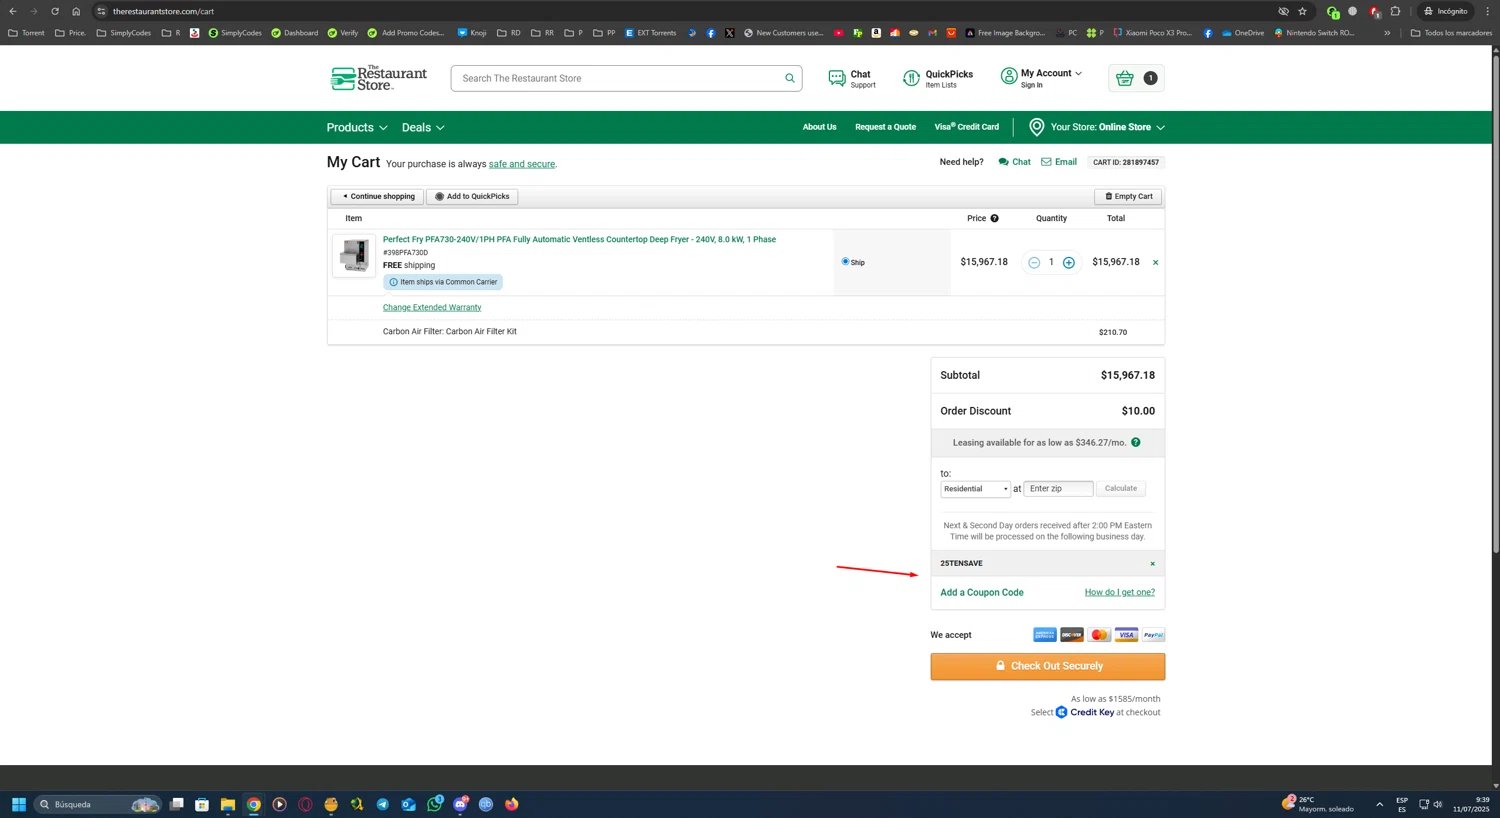Open File Explorer from the taskbar
The height and width of the screenshot is (818, 1500).
(228, 804)
